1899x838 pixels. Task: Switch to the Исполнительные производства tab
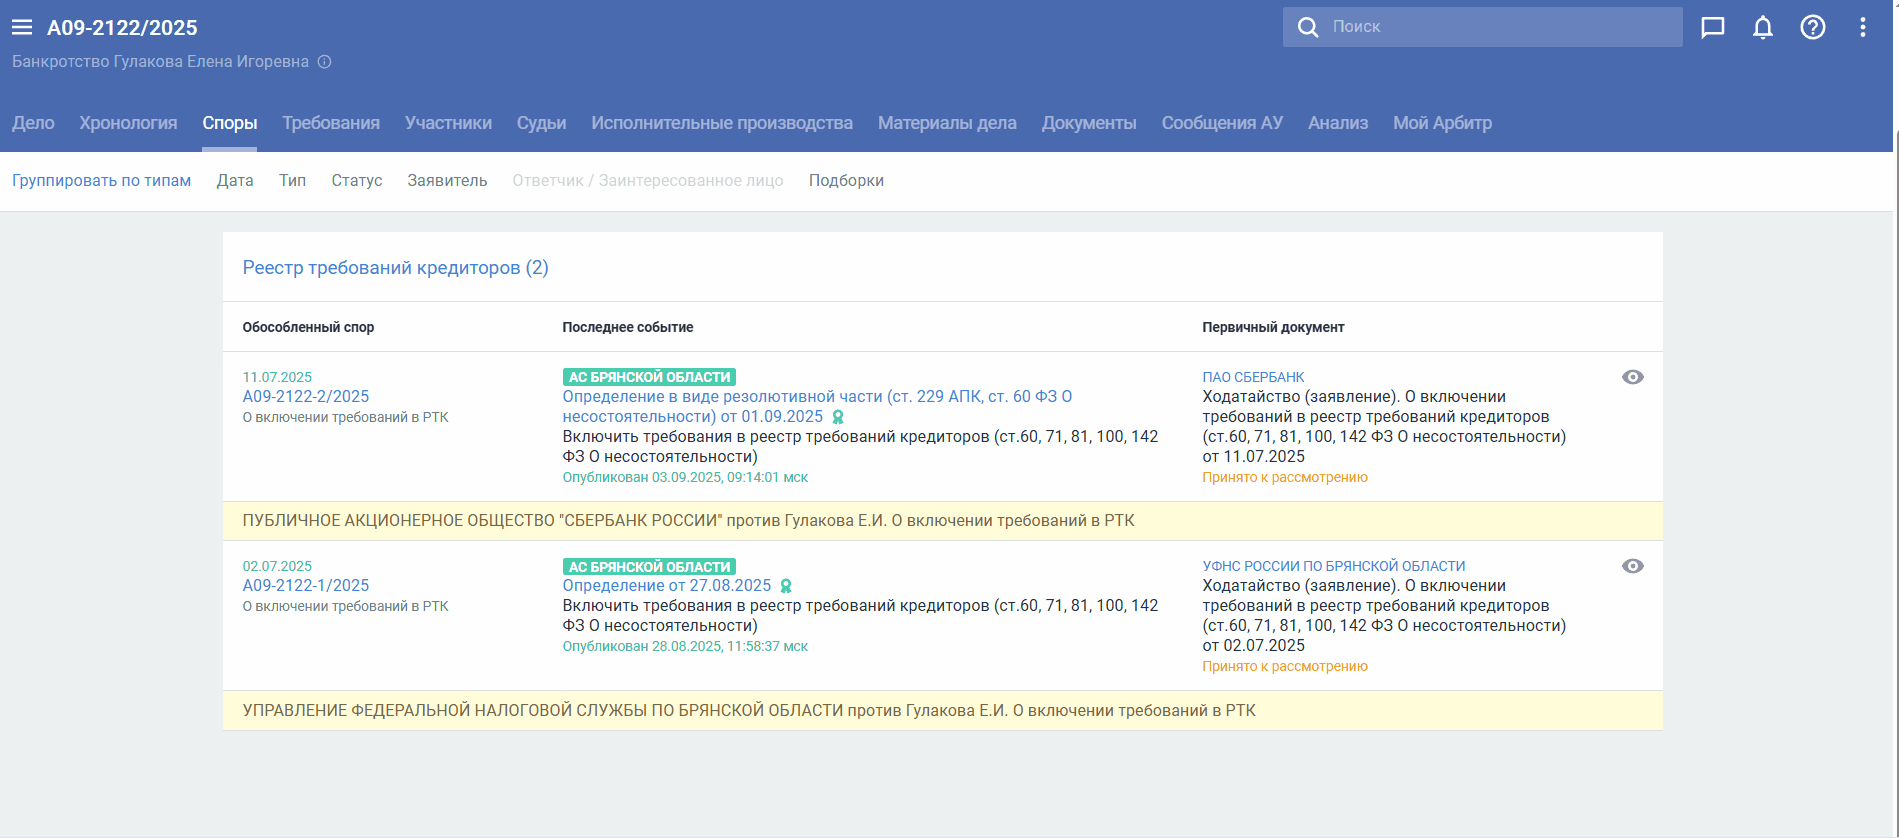click(x=721, y=123)
